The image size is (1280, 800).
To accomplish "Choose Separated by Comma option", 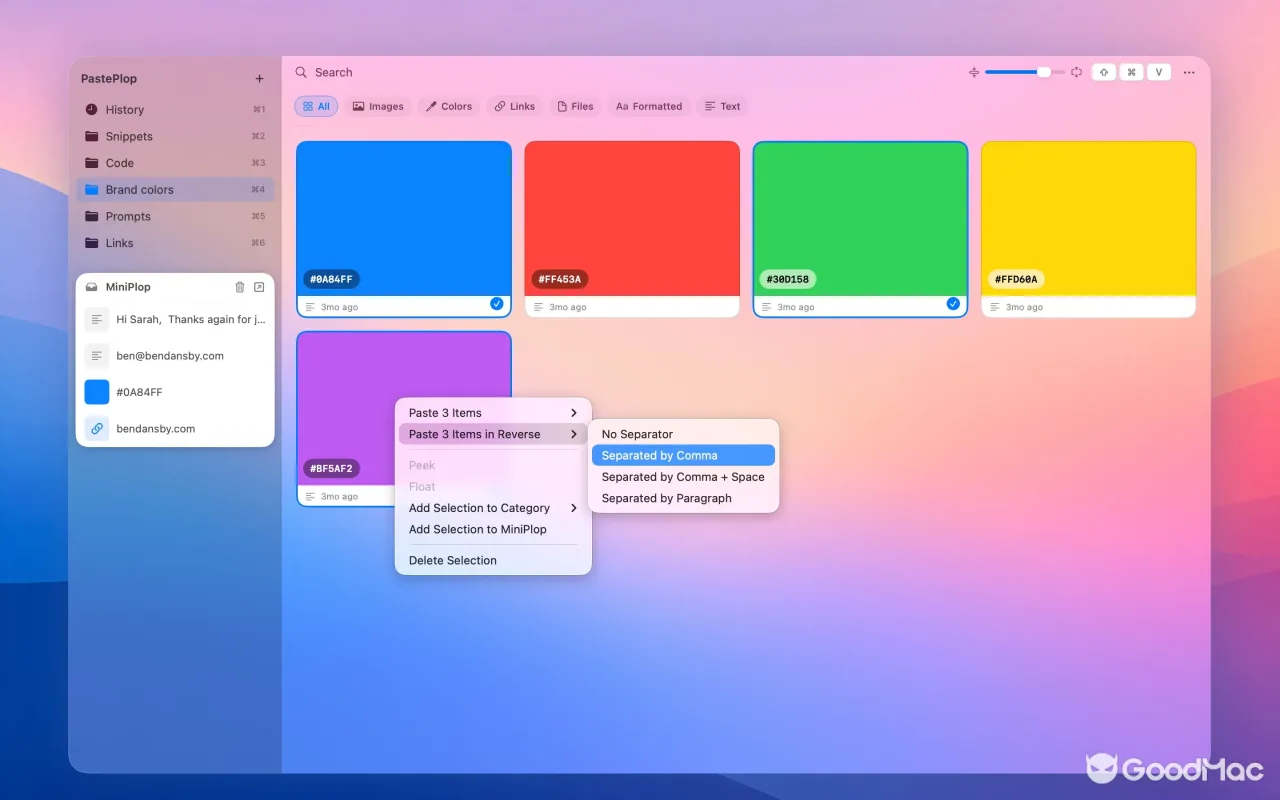I will tap(683, 455).
